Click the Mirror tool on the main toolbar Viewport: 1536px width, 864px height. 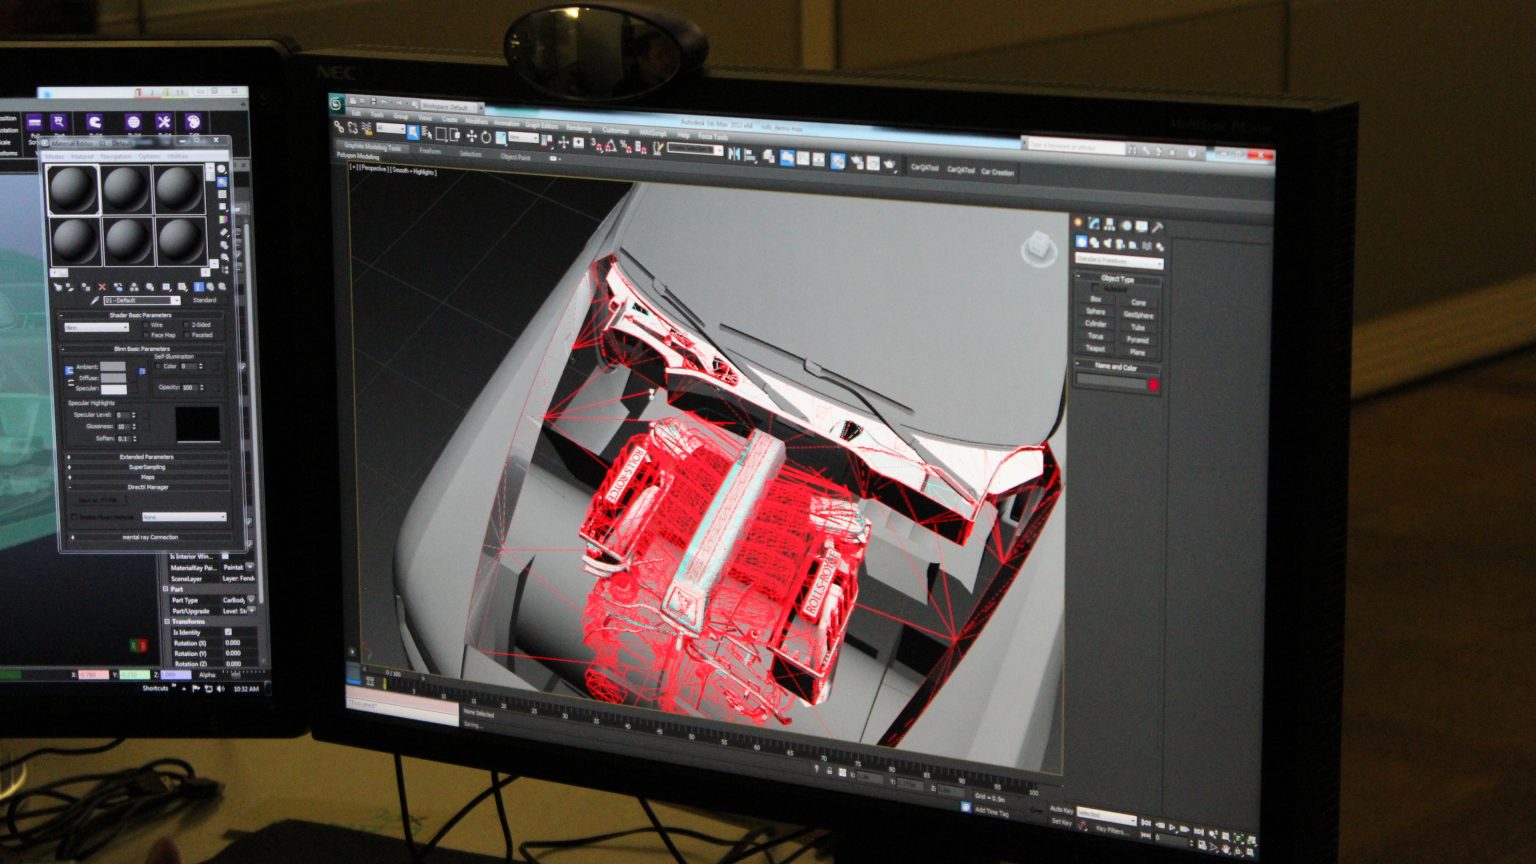pyautogui.click(x=733, y=152)
